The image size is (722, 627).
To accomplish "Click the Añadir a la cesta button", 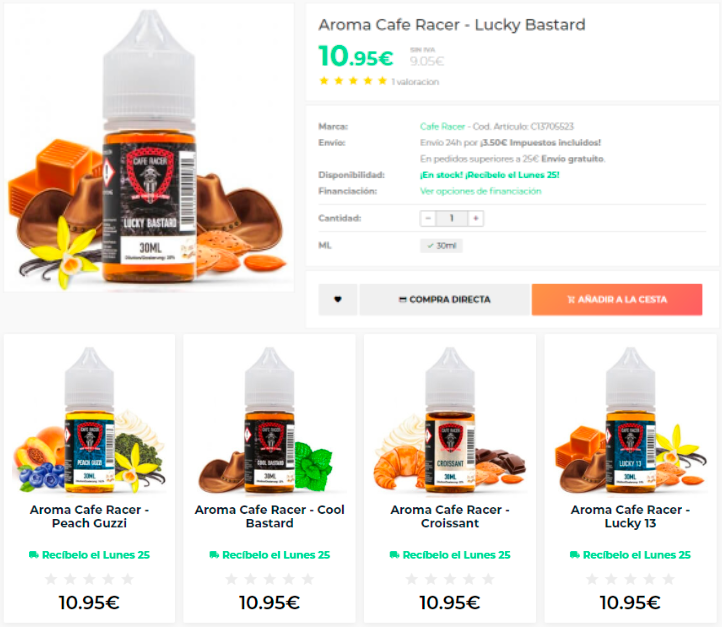I will click(617, 300).
